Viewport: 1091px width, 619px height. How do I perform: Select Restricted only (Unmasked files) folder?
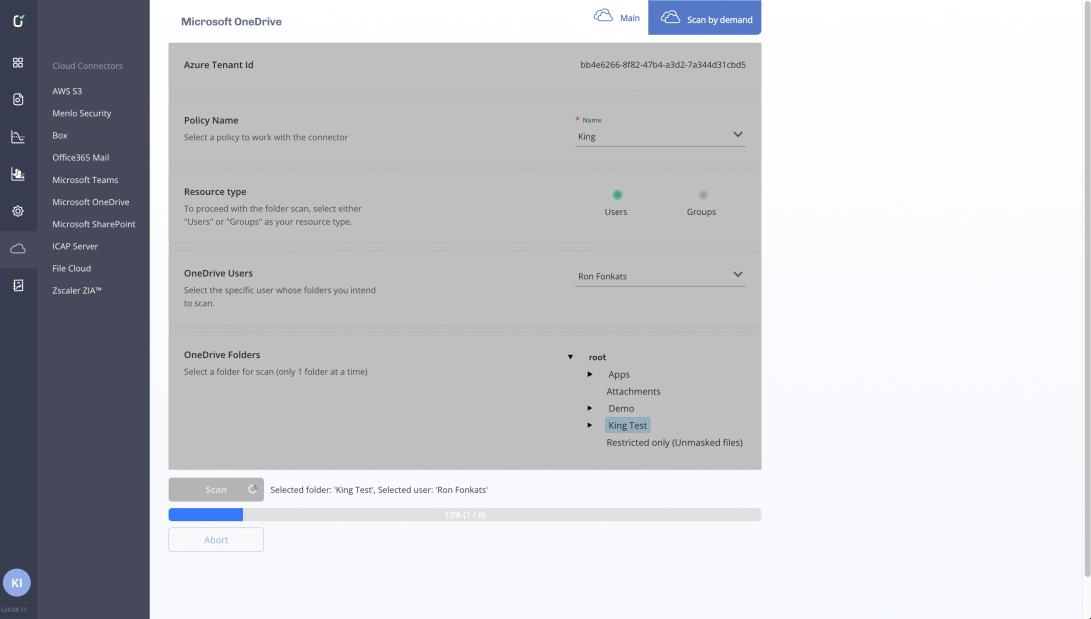[x=674, y=442]
